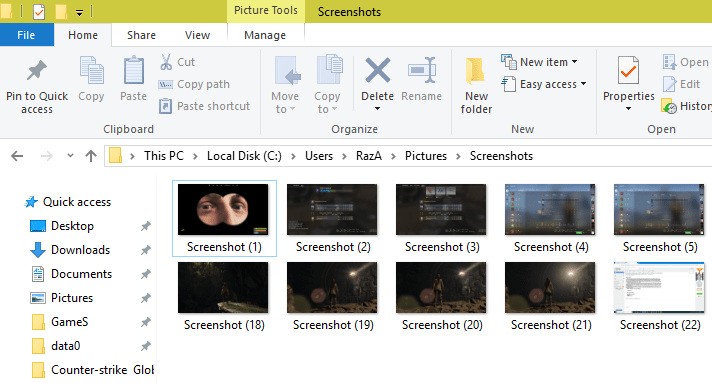712x383 pixels.
Task: Unpin Pictures using its pin icon
Action: point(145,298)
